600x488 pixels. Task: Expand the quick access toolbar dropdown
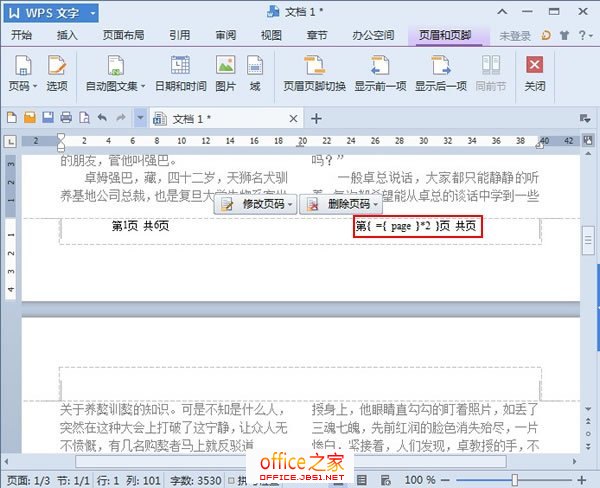tap(140, 118)
